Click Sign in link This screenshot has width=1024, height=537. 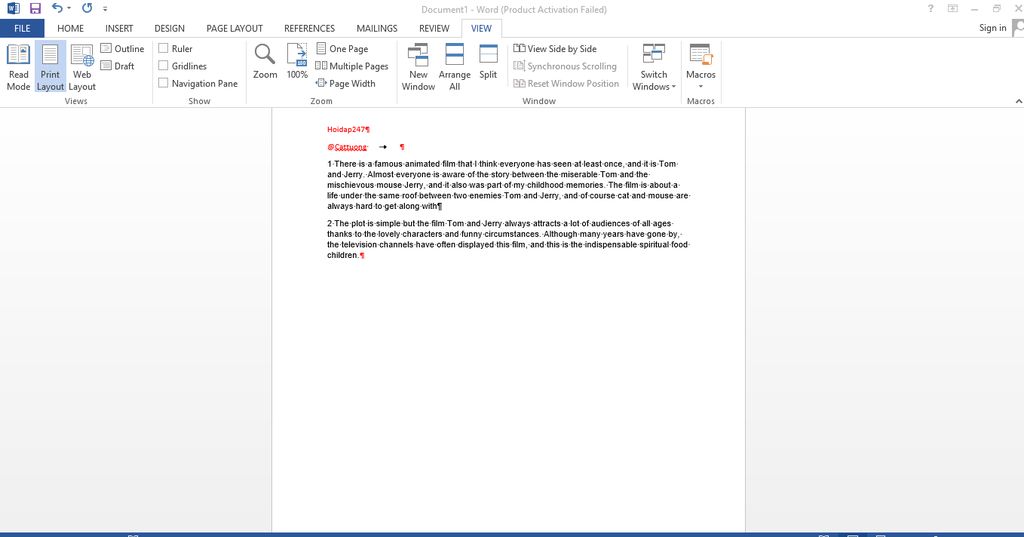(992, 27)
